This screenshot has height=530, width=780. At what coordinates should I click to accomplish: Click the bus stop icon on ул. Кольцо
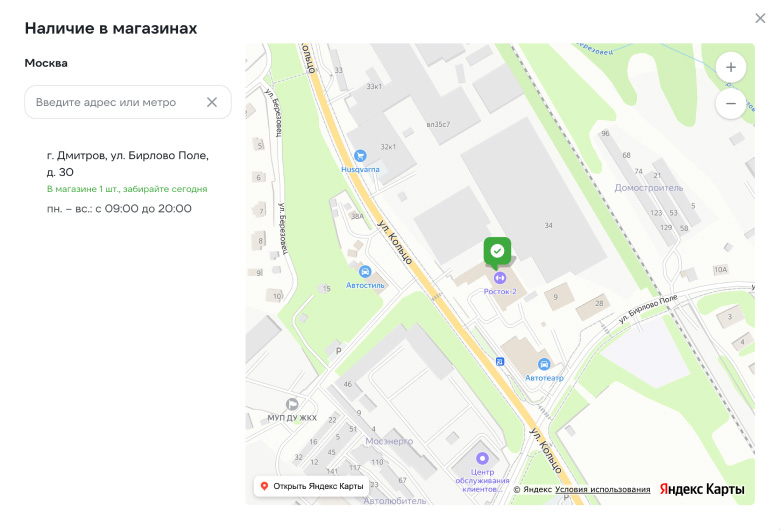click(500, 362)
